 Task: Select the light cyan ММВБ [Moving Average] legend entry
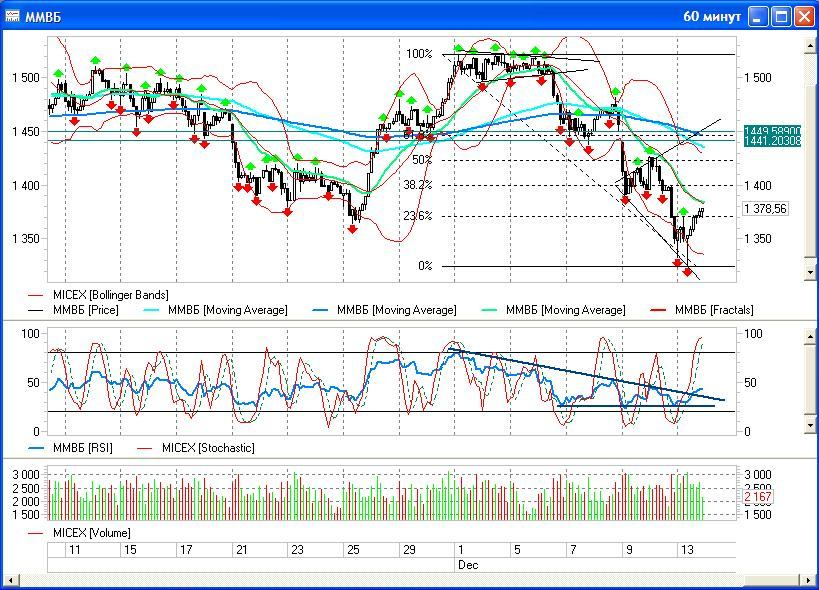point(215,310)
